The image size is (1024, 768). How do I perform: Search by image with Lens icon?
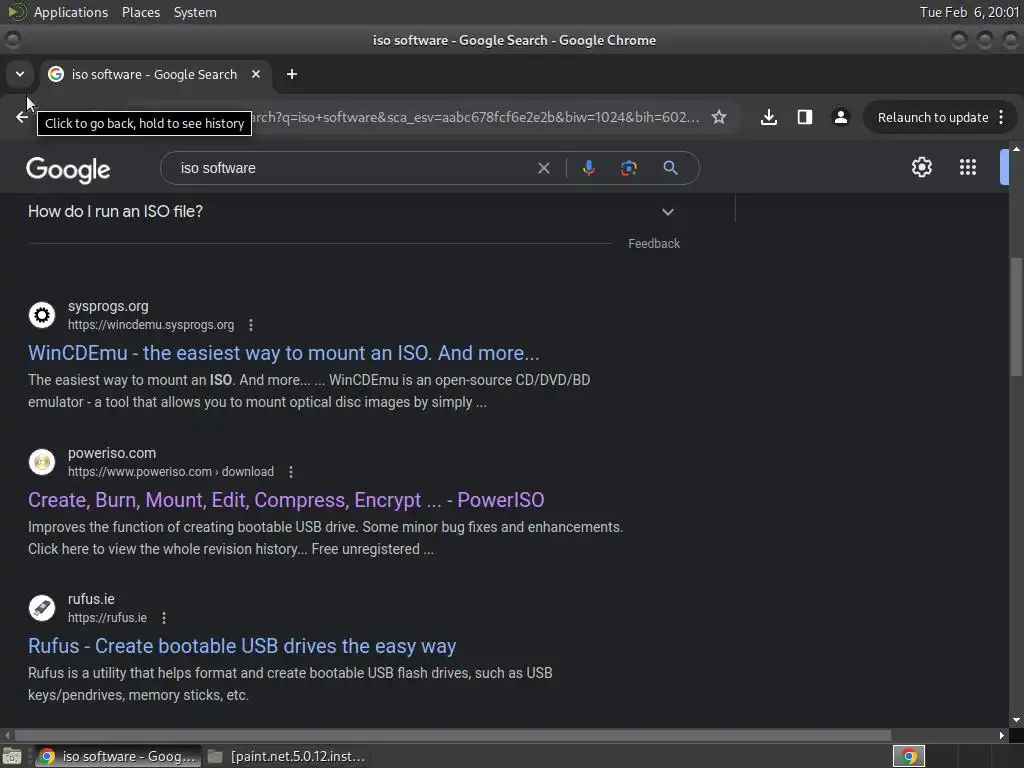(x=628, y=168)
